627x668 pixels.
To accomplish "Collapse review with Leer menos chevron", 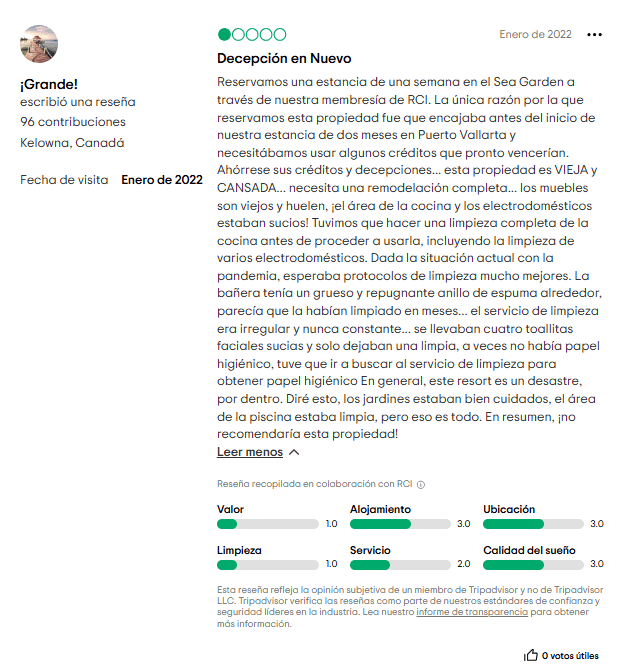I will click(x=294, y=452).
